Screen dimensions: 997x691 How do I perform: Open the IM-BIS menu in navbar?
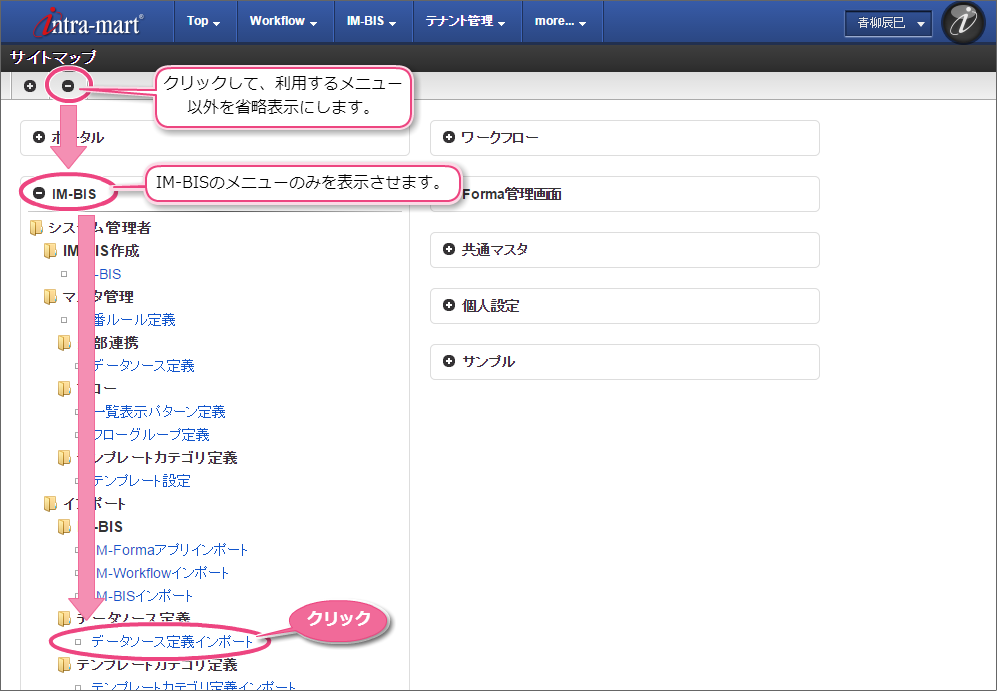click(x=371, y=21)
